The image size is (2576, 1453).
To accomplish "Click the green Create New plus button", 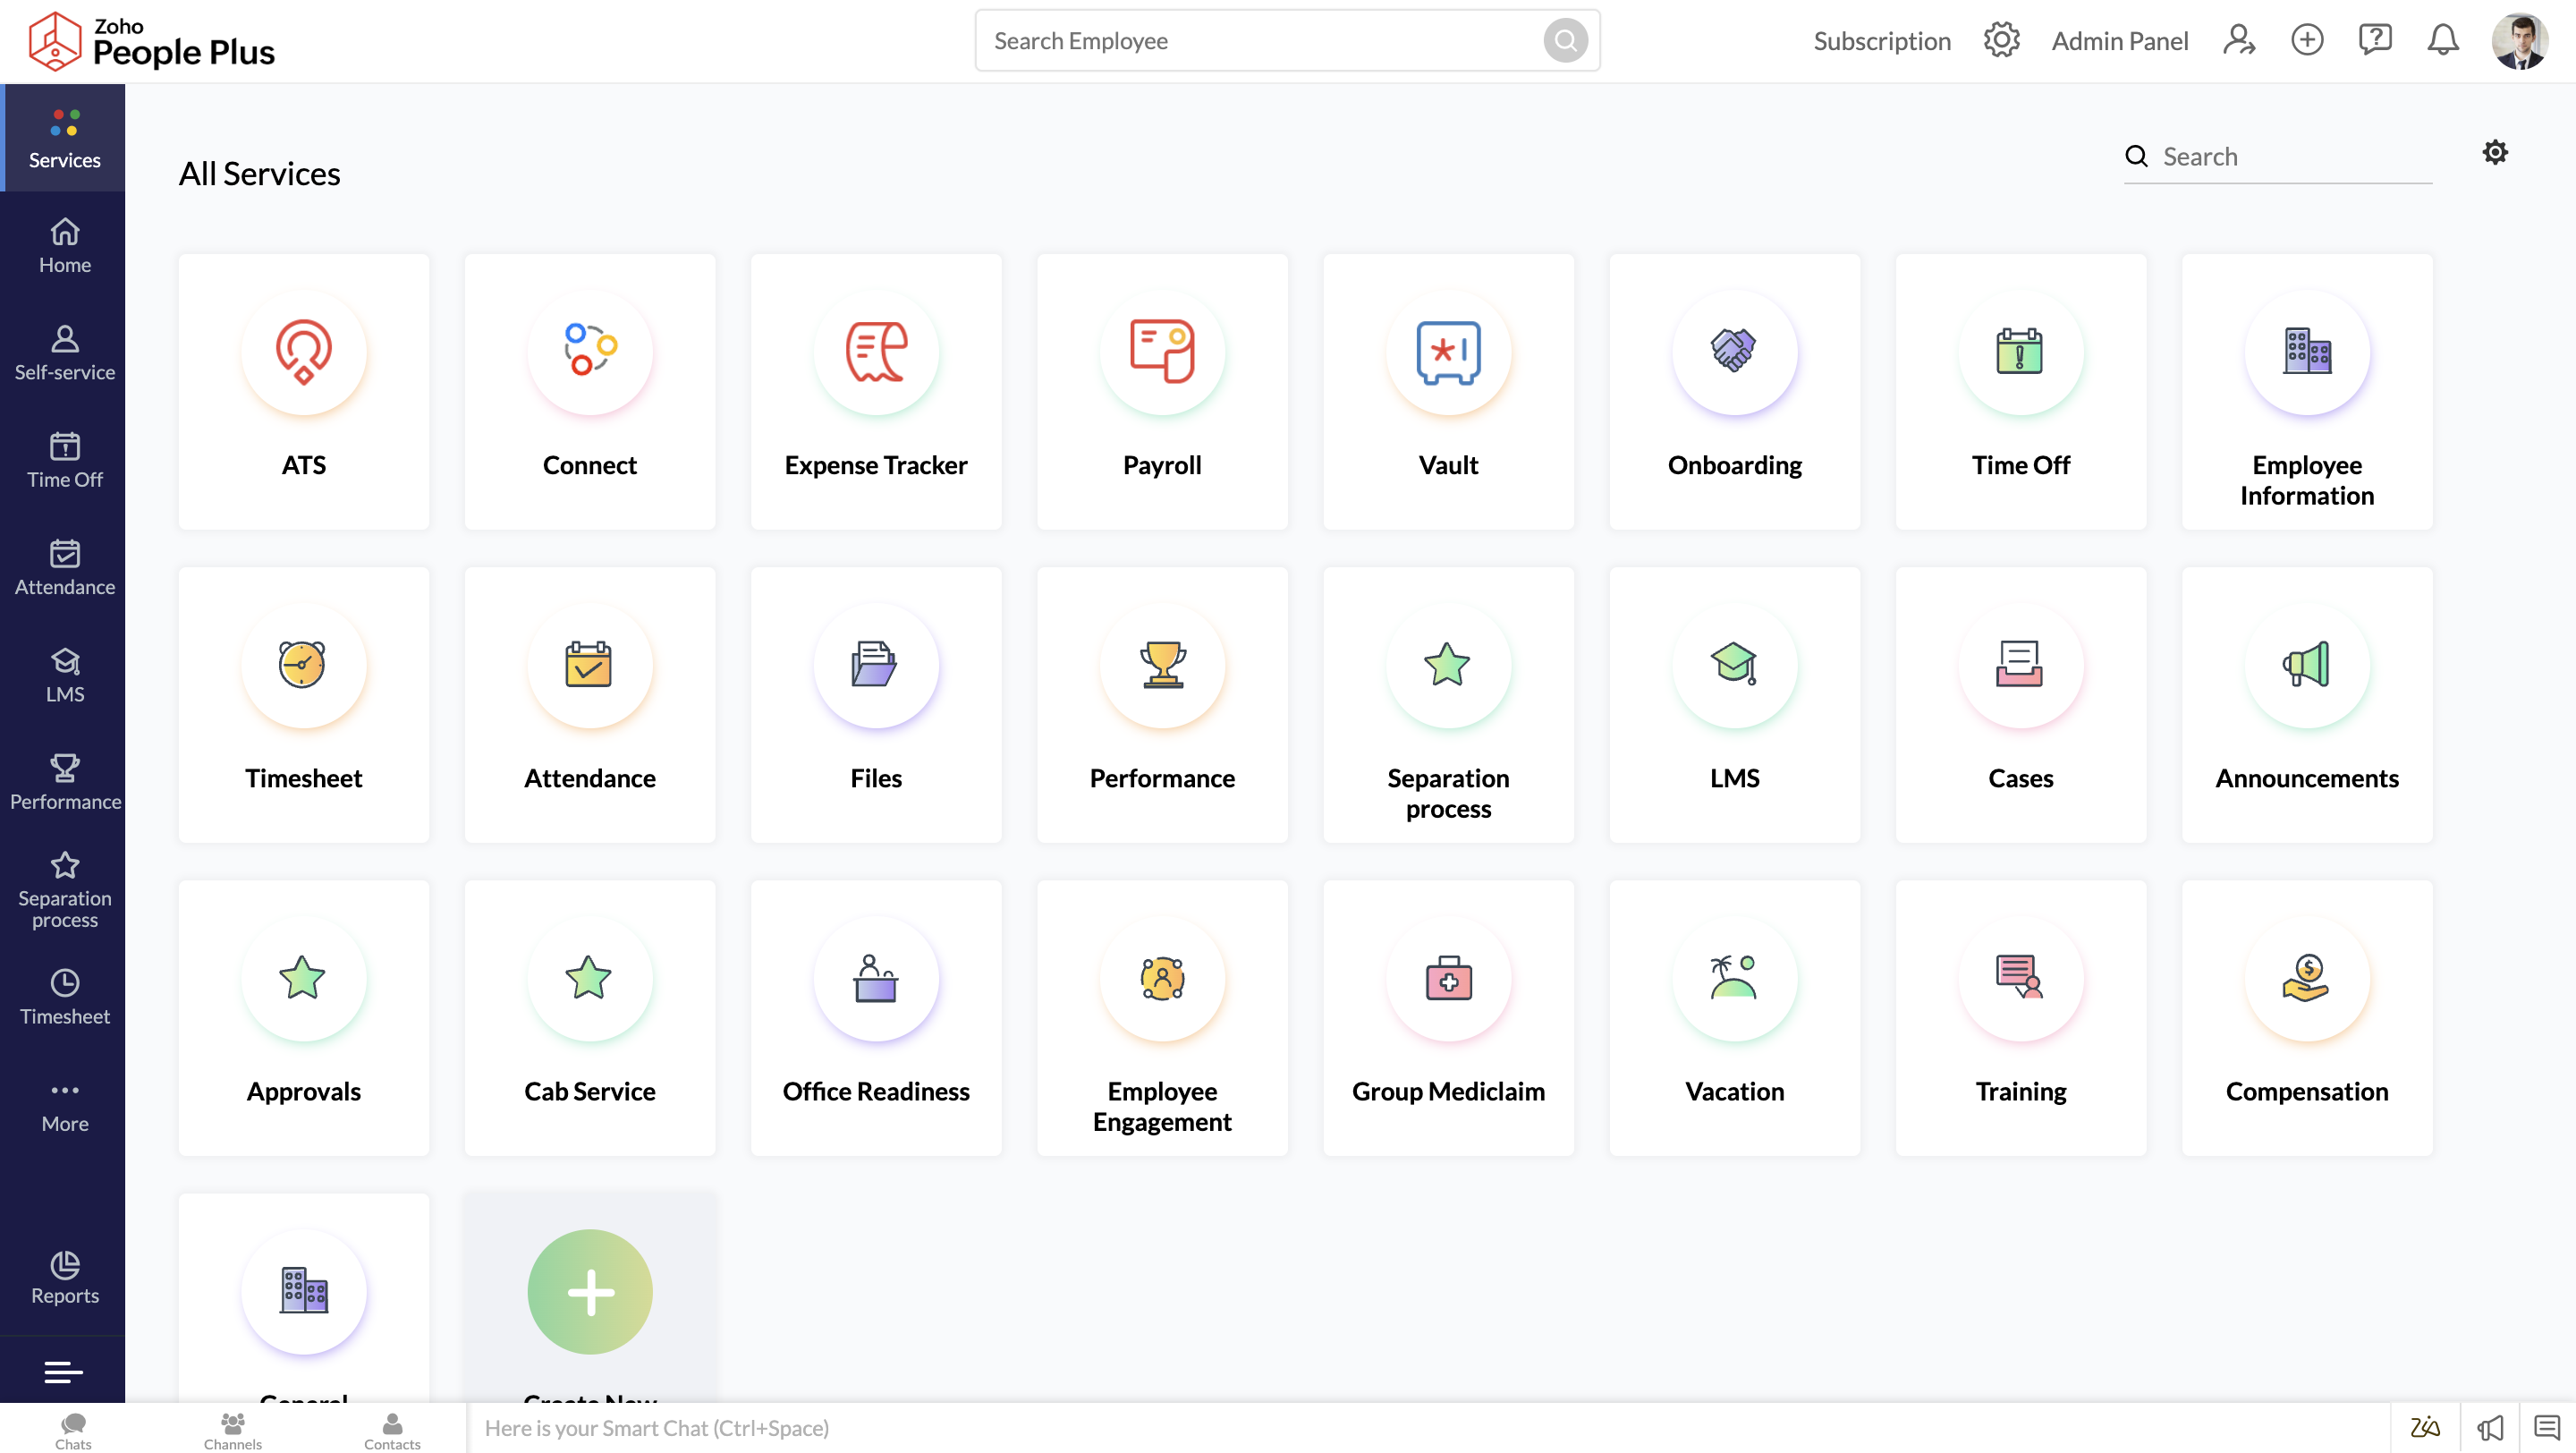I will click(590, 1291).
